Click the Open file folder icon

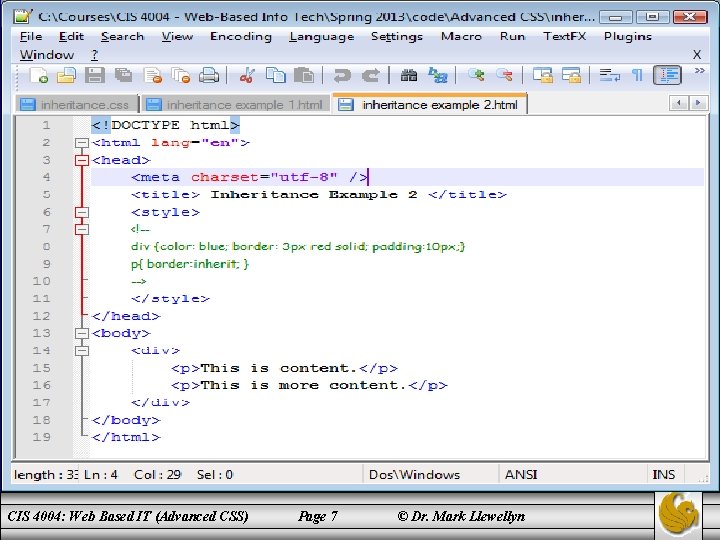tap(67, 75)
